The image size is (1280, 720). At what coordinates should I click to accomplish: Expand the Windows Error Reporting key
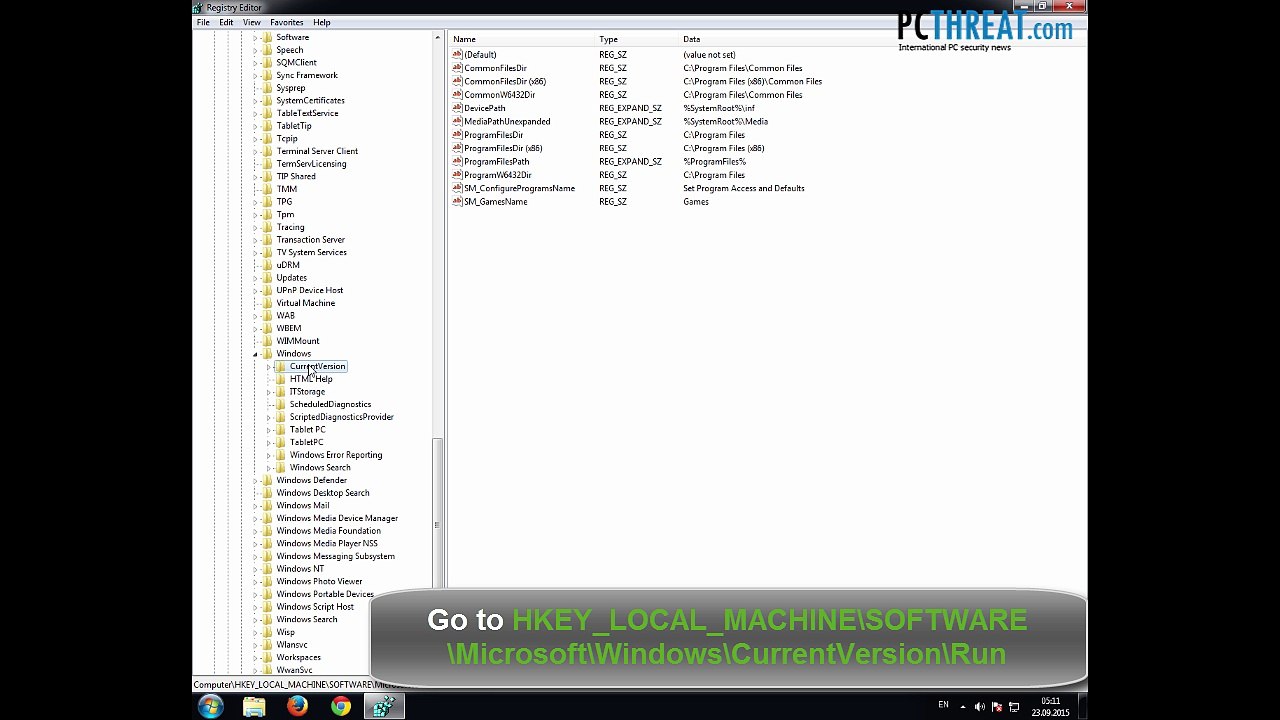point(269,455)
